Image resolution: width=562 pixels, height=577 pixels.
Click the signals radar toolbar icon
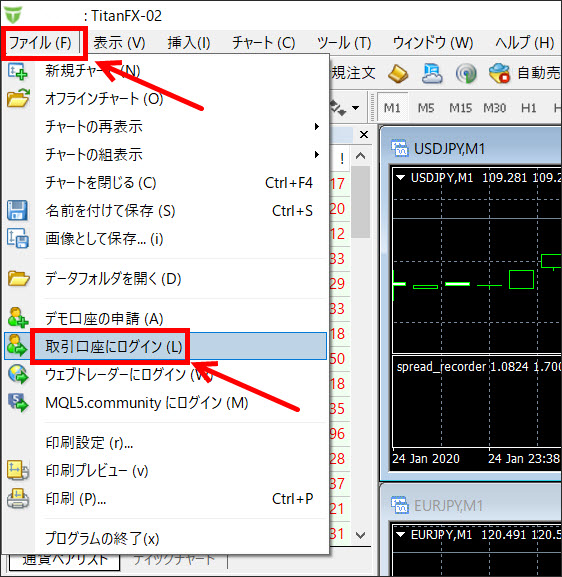click(466, 73)
